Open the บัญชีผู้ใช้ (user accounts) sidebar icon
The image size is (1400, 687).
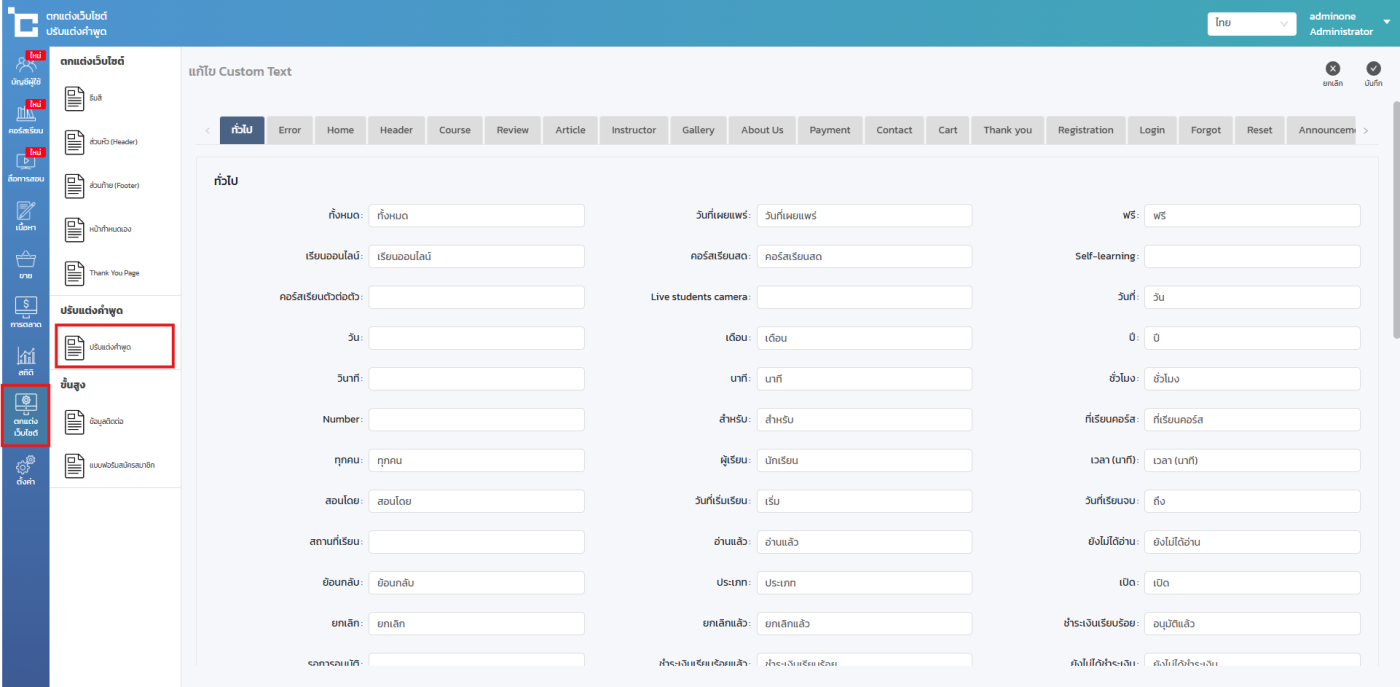25,70
